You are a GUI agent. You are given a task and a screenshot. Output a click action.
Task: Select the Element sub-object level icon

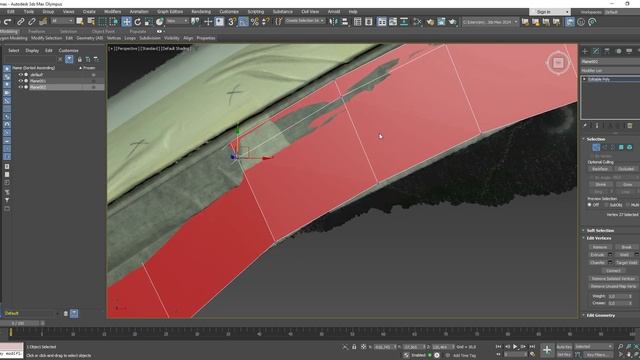629,147
